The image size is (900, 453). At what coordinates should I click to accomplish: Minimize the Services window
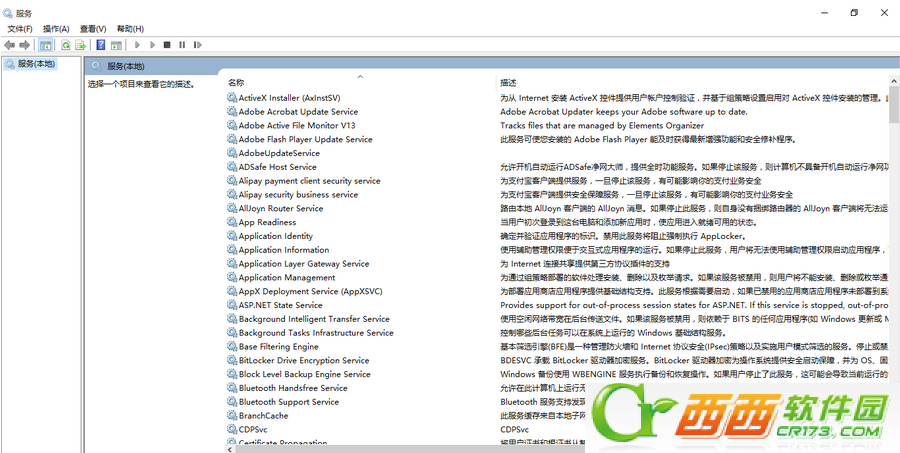(825, 13)
